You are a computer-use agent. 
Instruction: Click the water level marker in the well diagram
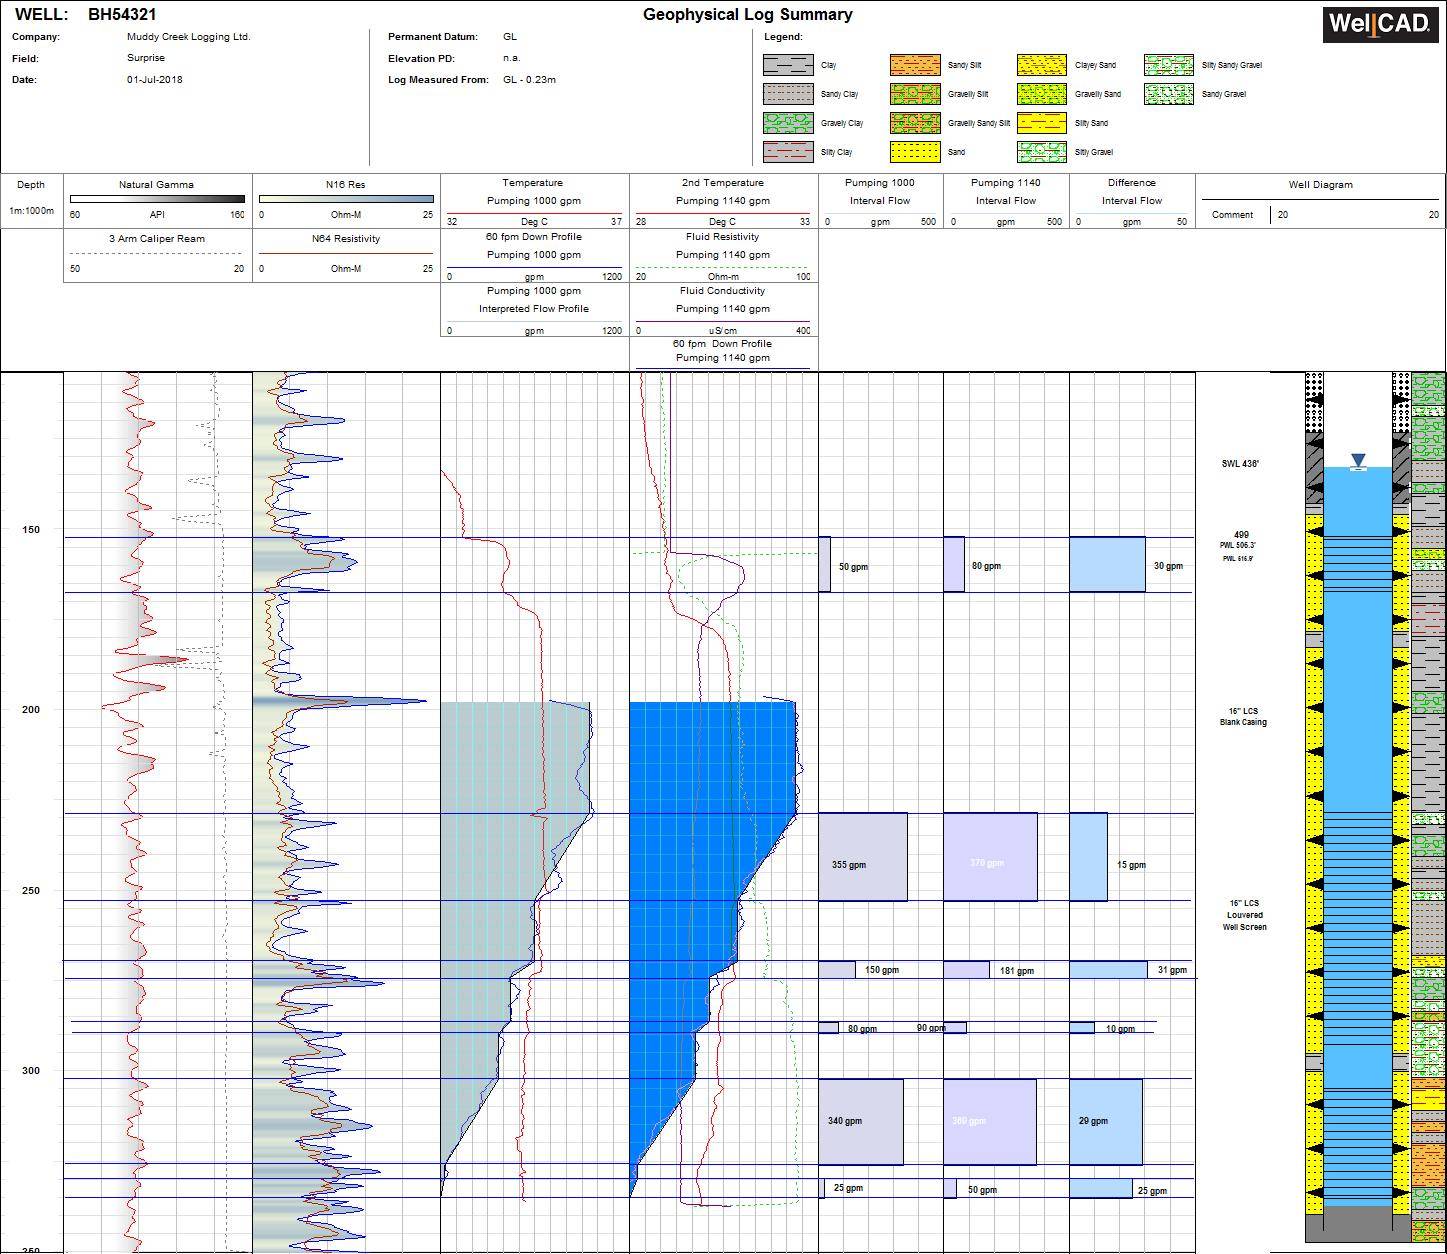tap(1357, 460)
